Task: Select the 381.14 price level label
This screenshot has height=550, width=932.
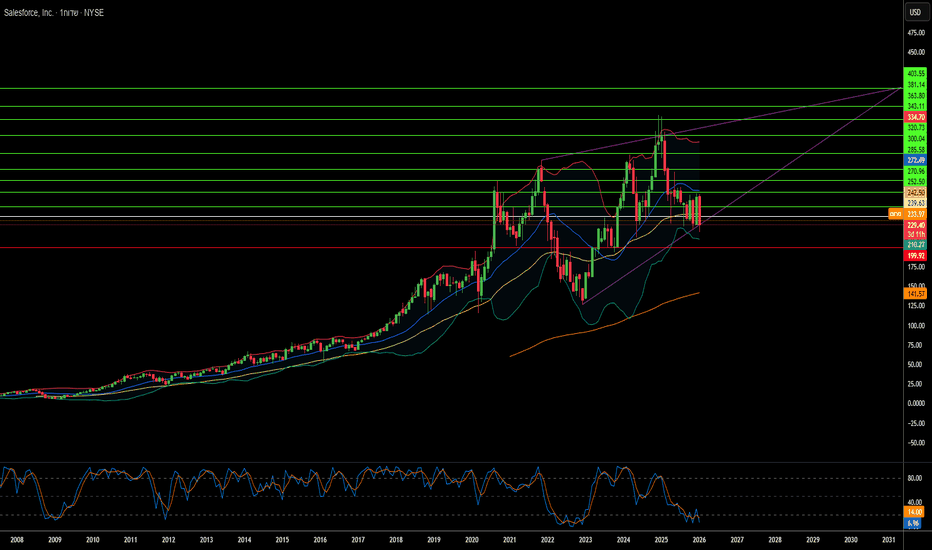Action: [915, 84]
